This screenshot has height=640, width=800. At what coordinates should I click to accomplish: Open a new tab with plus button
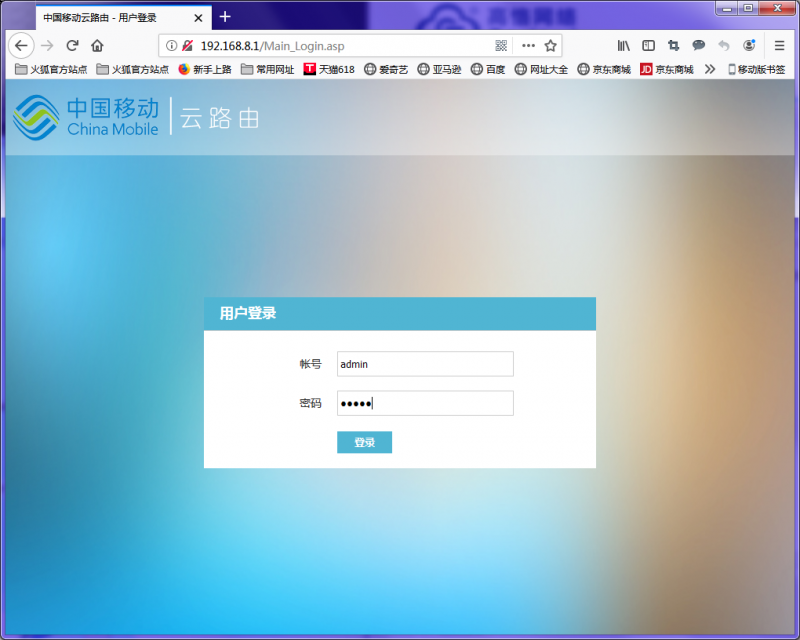(225, 17)
